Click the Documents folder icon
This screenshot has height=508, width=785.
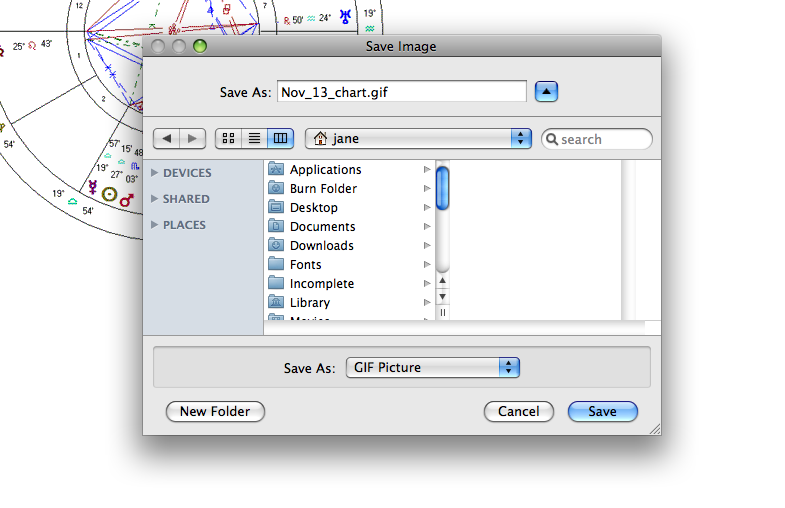pyautogui.click(x=276, y=226)
